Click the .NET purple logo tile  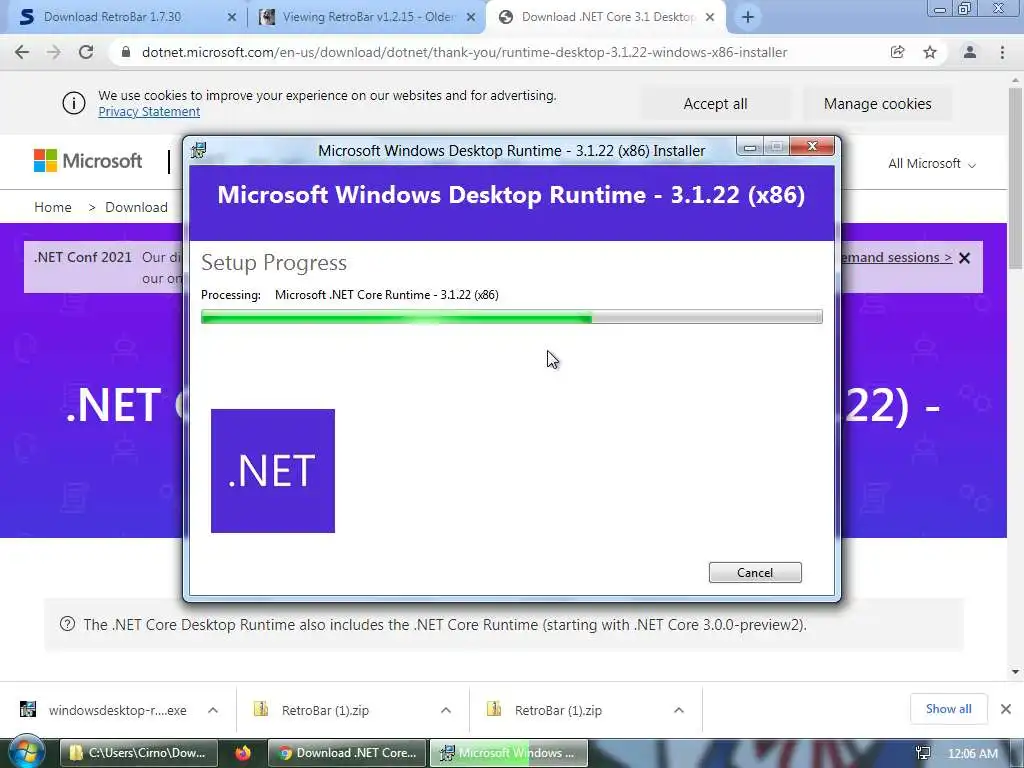click(x=273, y=471)
